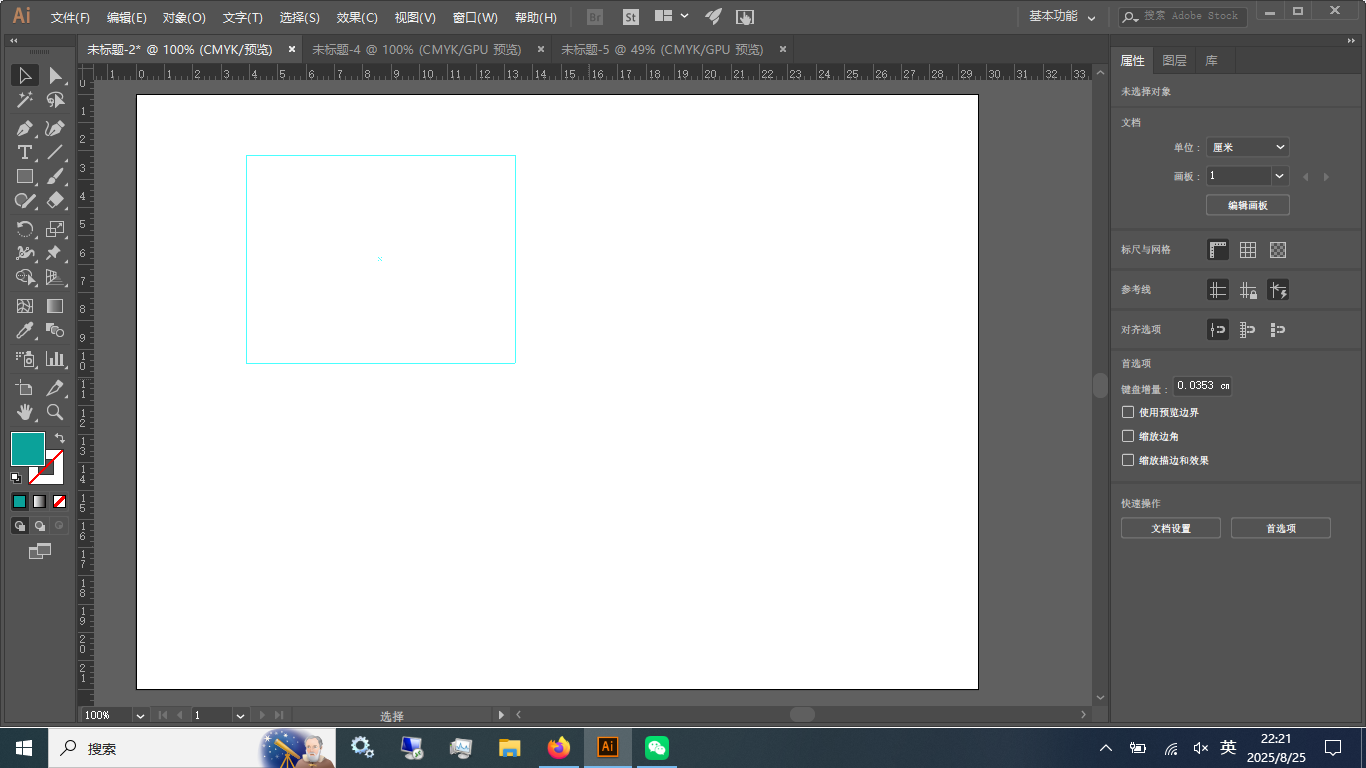The width and height of the screenshot is (1366, 768).
Task: Toggle toolbar width via its top double arrows
Action: (x=14, y=41)
